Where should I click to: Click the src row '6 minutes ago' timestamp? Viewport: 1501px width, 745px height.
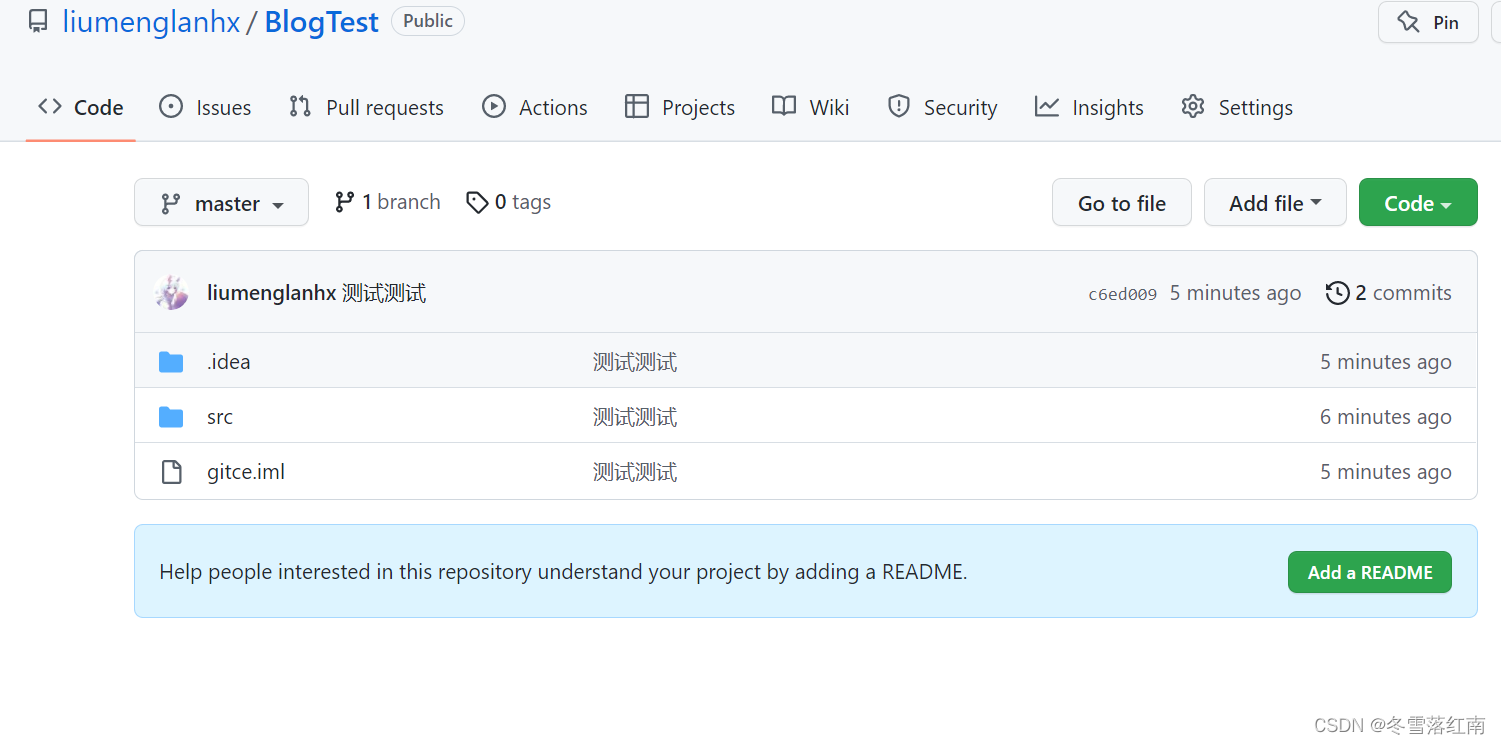[x=1386, y=417]
